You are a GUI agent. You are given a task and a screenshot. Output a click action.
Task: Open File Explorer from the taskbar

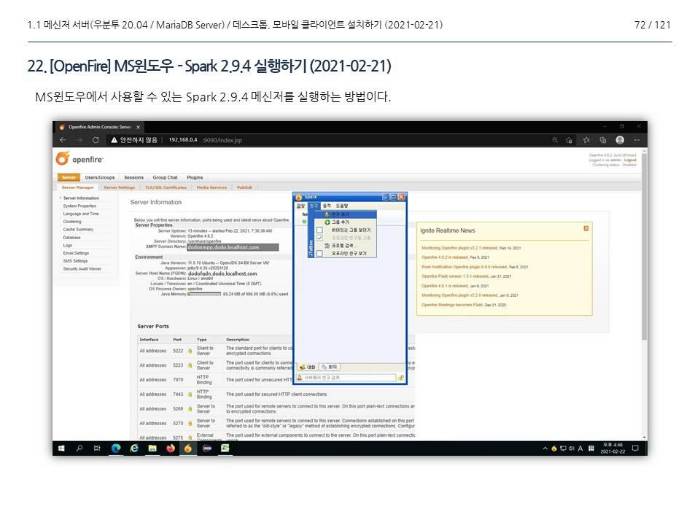tap(152, 448)
